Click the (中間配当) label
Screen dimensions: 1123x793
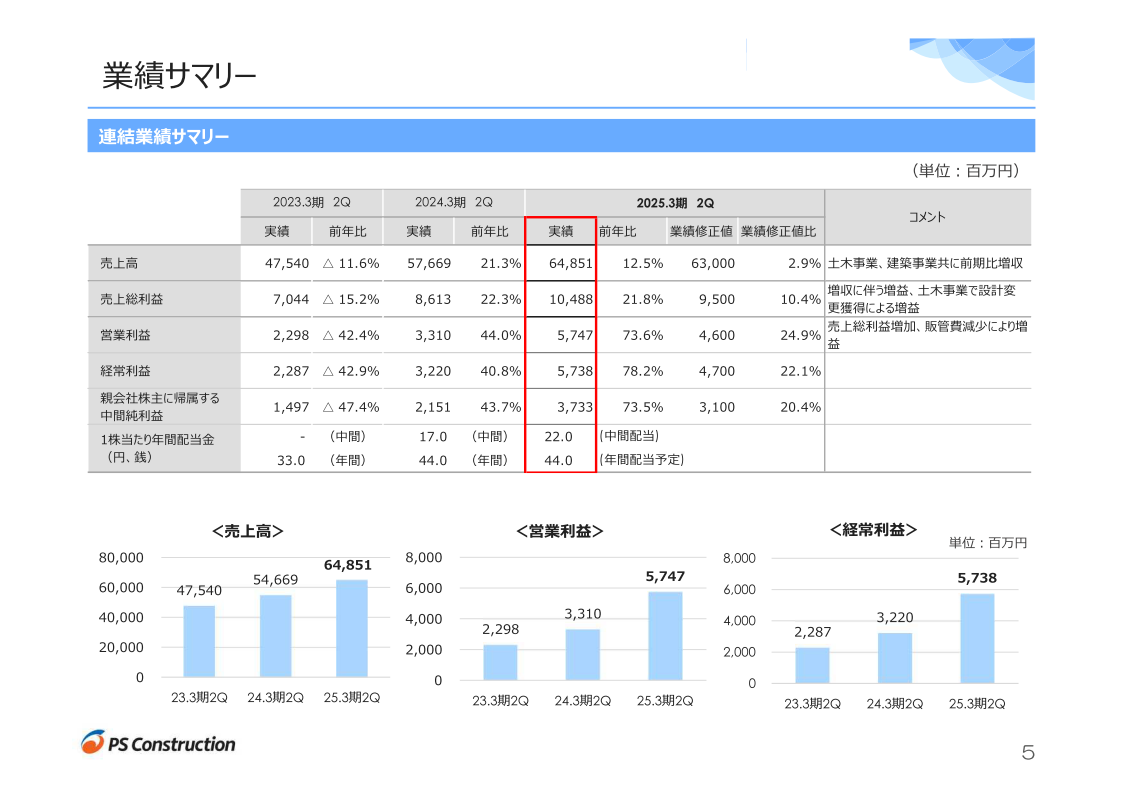coord(629,436)
